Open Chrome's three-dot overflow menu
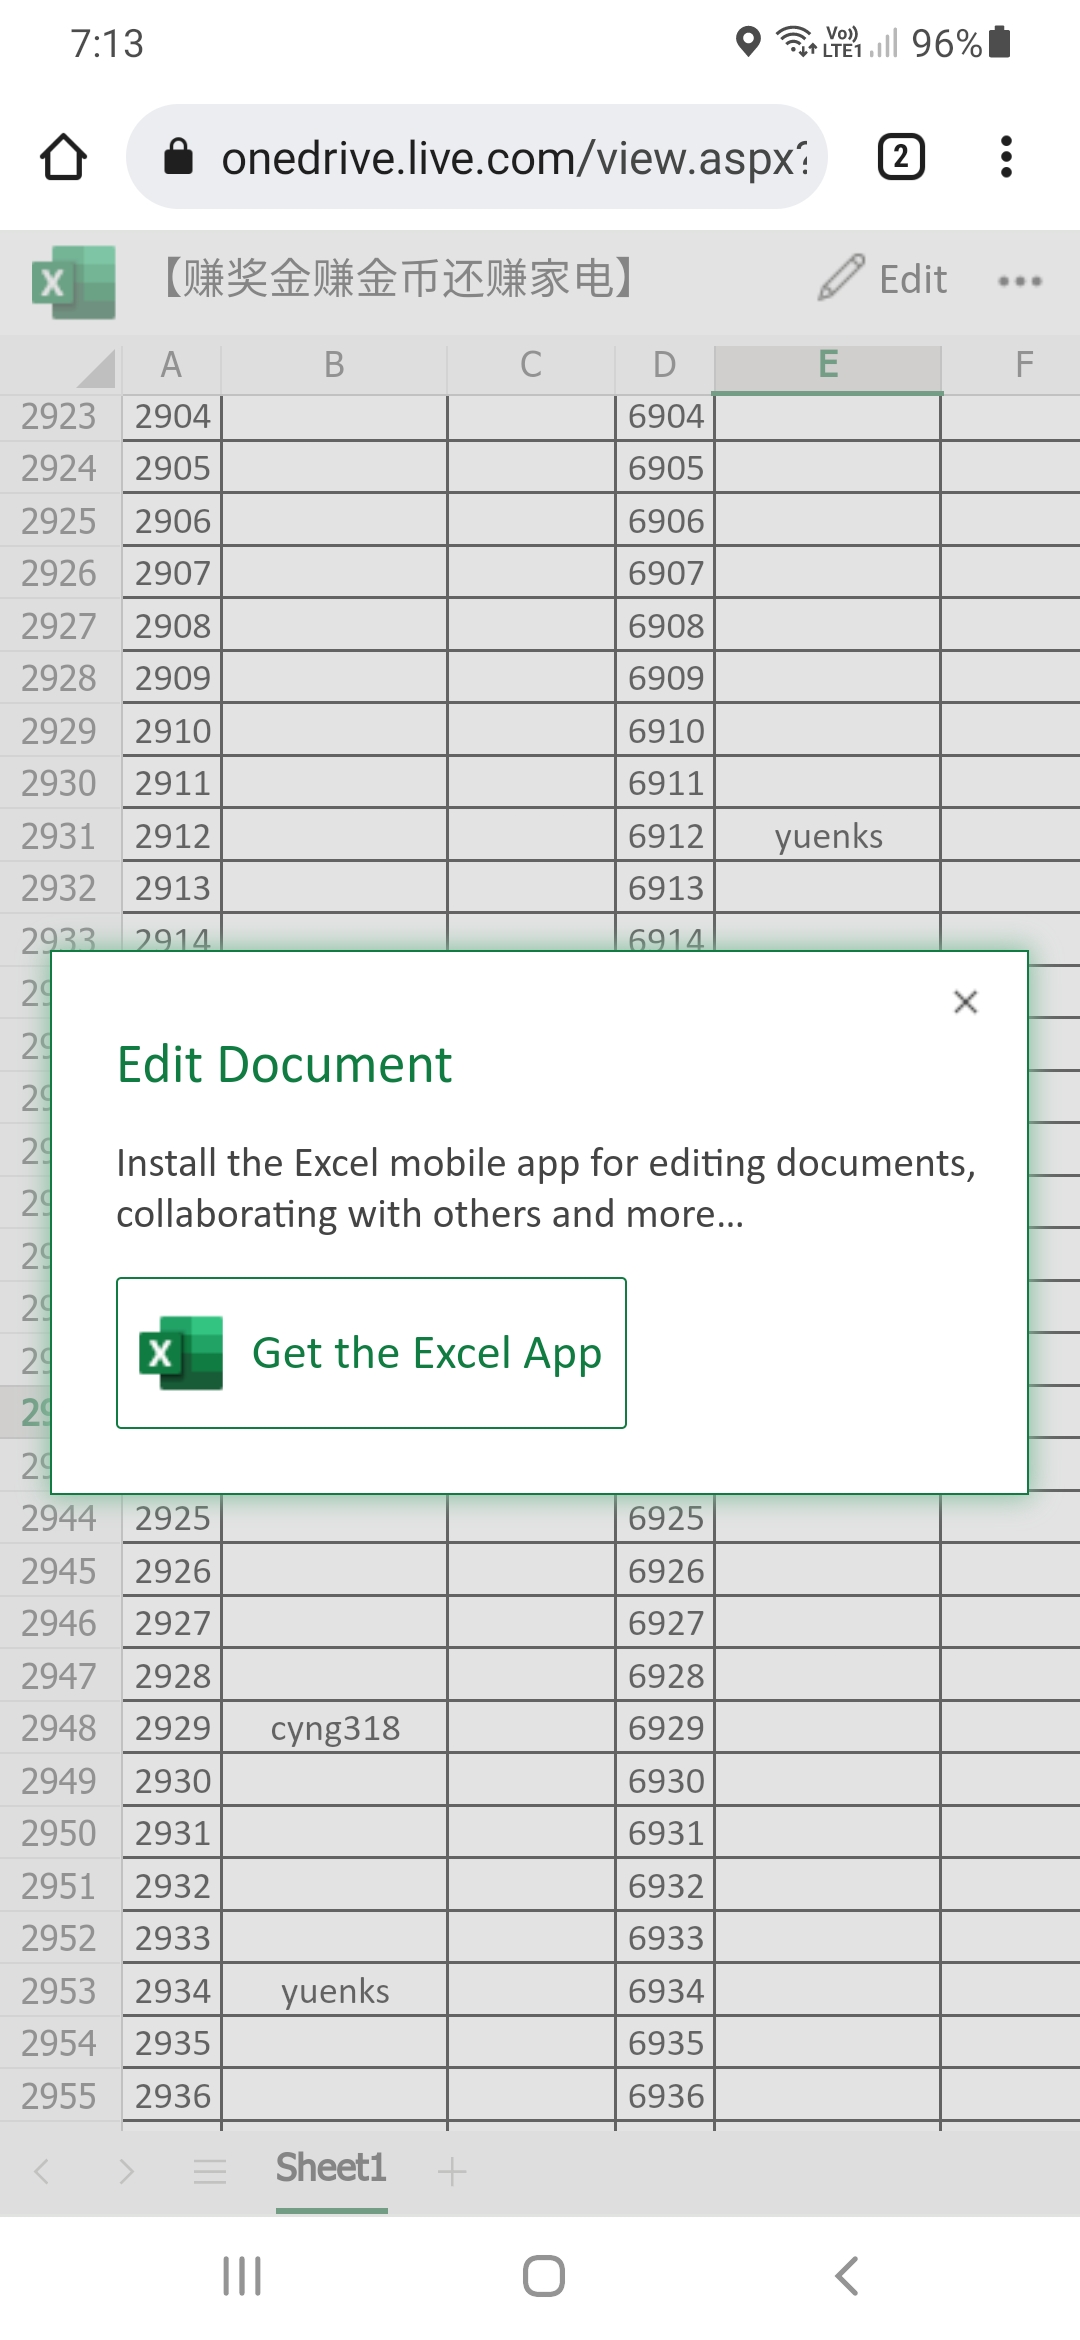Image resolution: width=1080 pixels, height=2340 pixels. pos(1006,157)
